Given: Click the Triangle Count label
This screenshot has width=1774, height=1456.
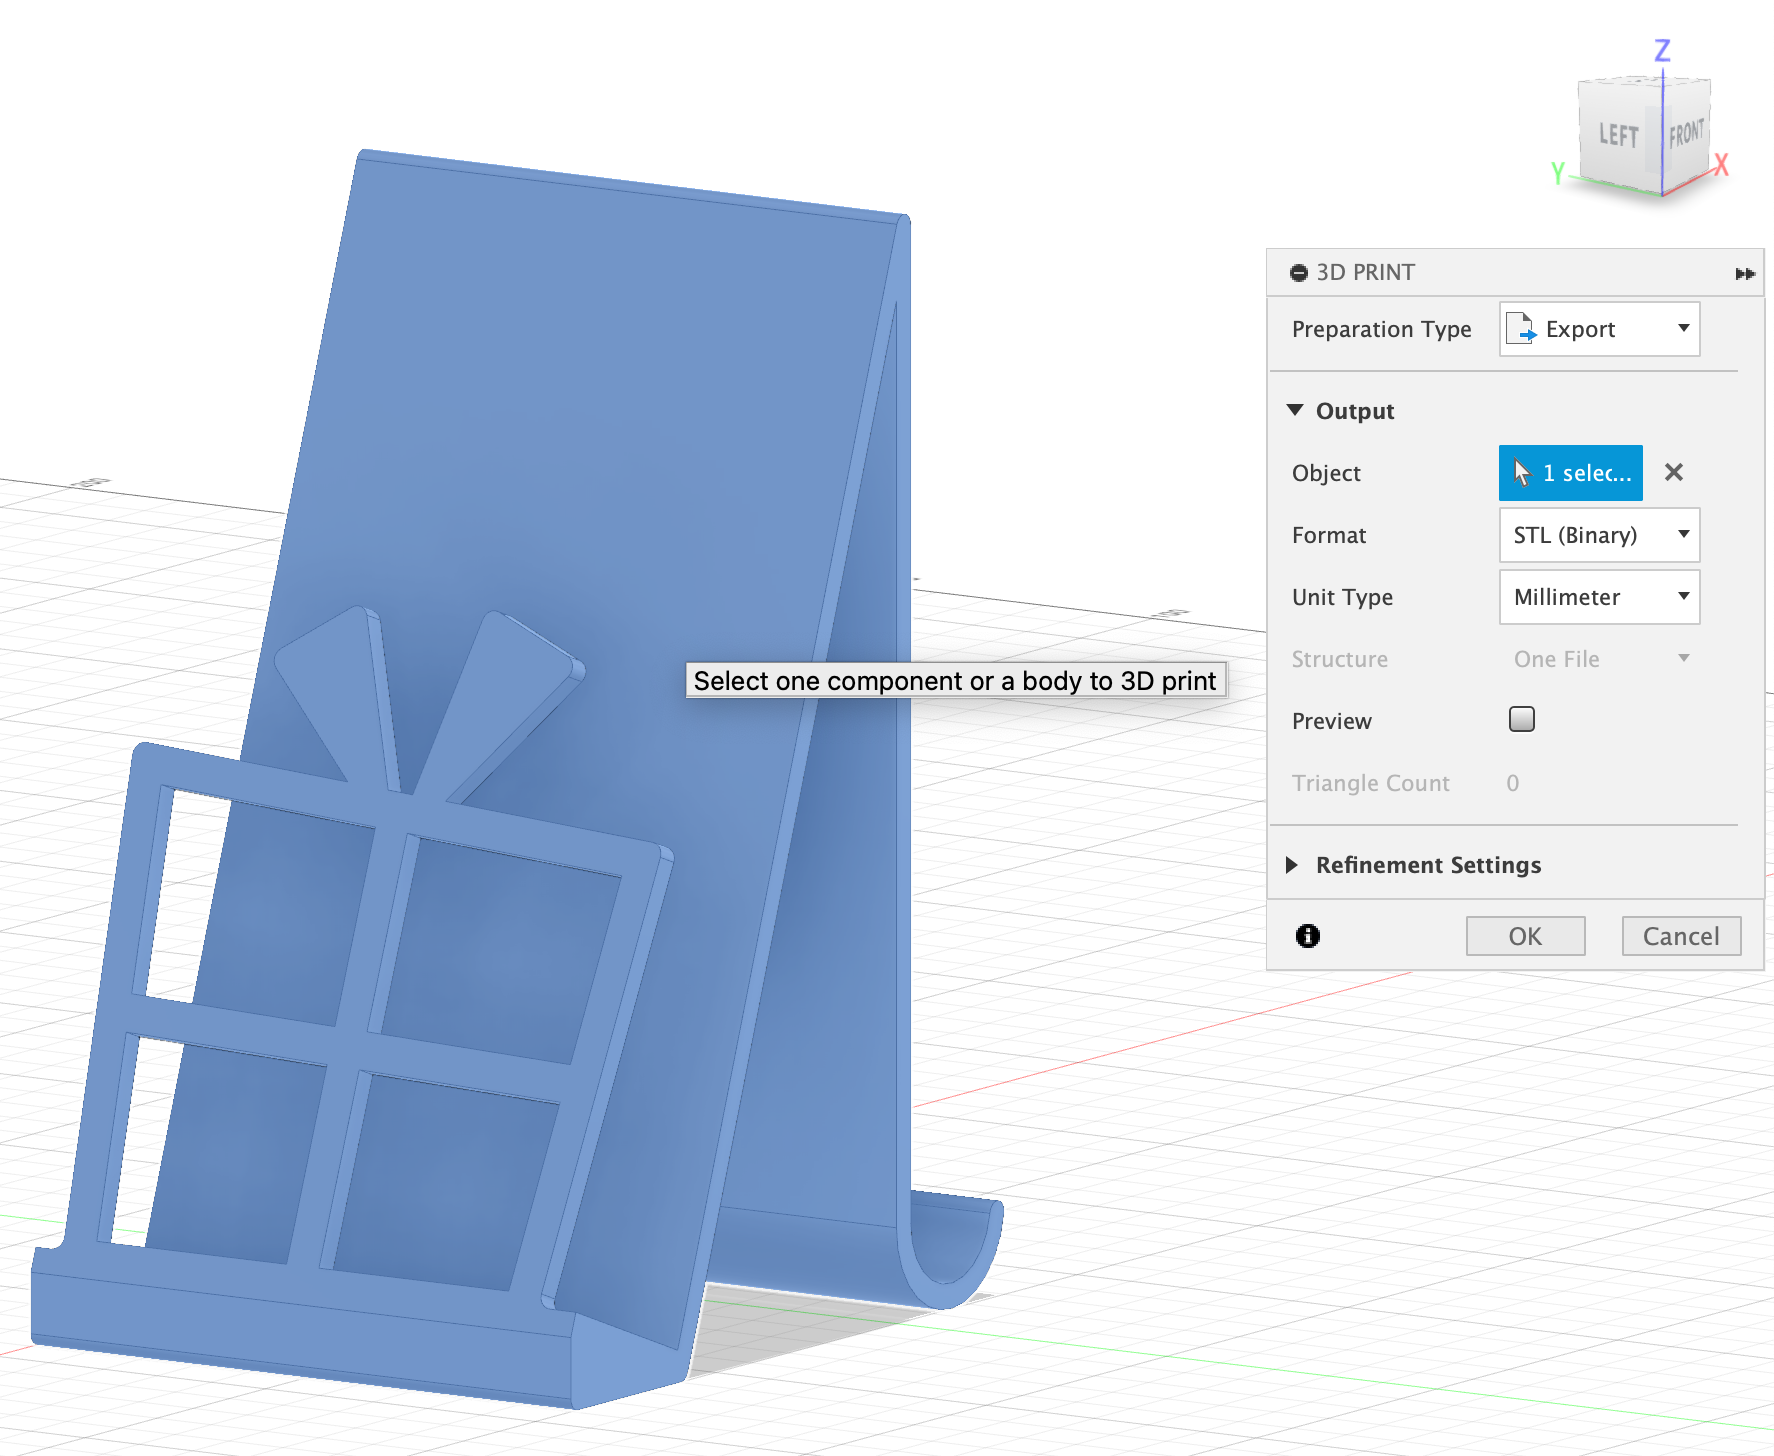Looking at the screenshot, I should click(1370, 783).
